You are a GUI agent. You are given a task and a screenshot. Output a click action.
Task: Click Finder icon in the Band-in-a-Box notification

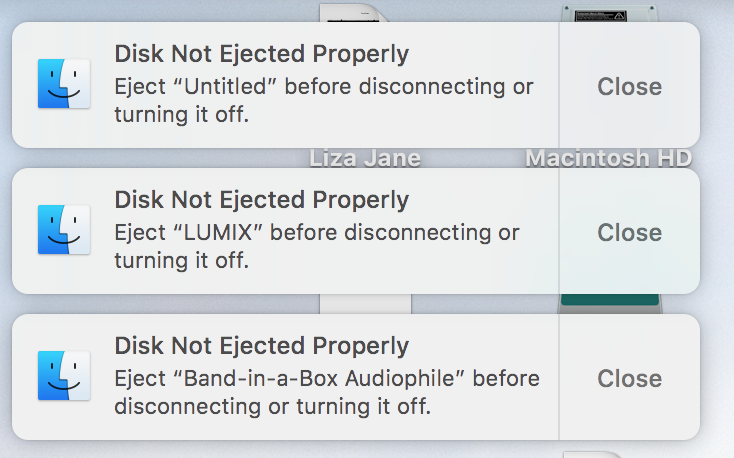63,376
